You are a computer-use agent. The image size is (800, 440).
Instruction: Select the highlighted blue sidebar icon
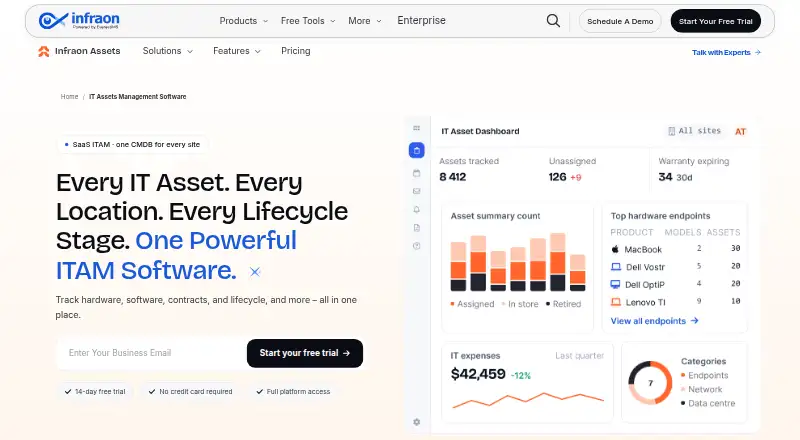click(417, 150)
